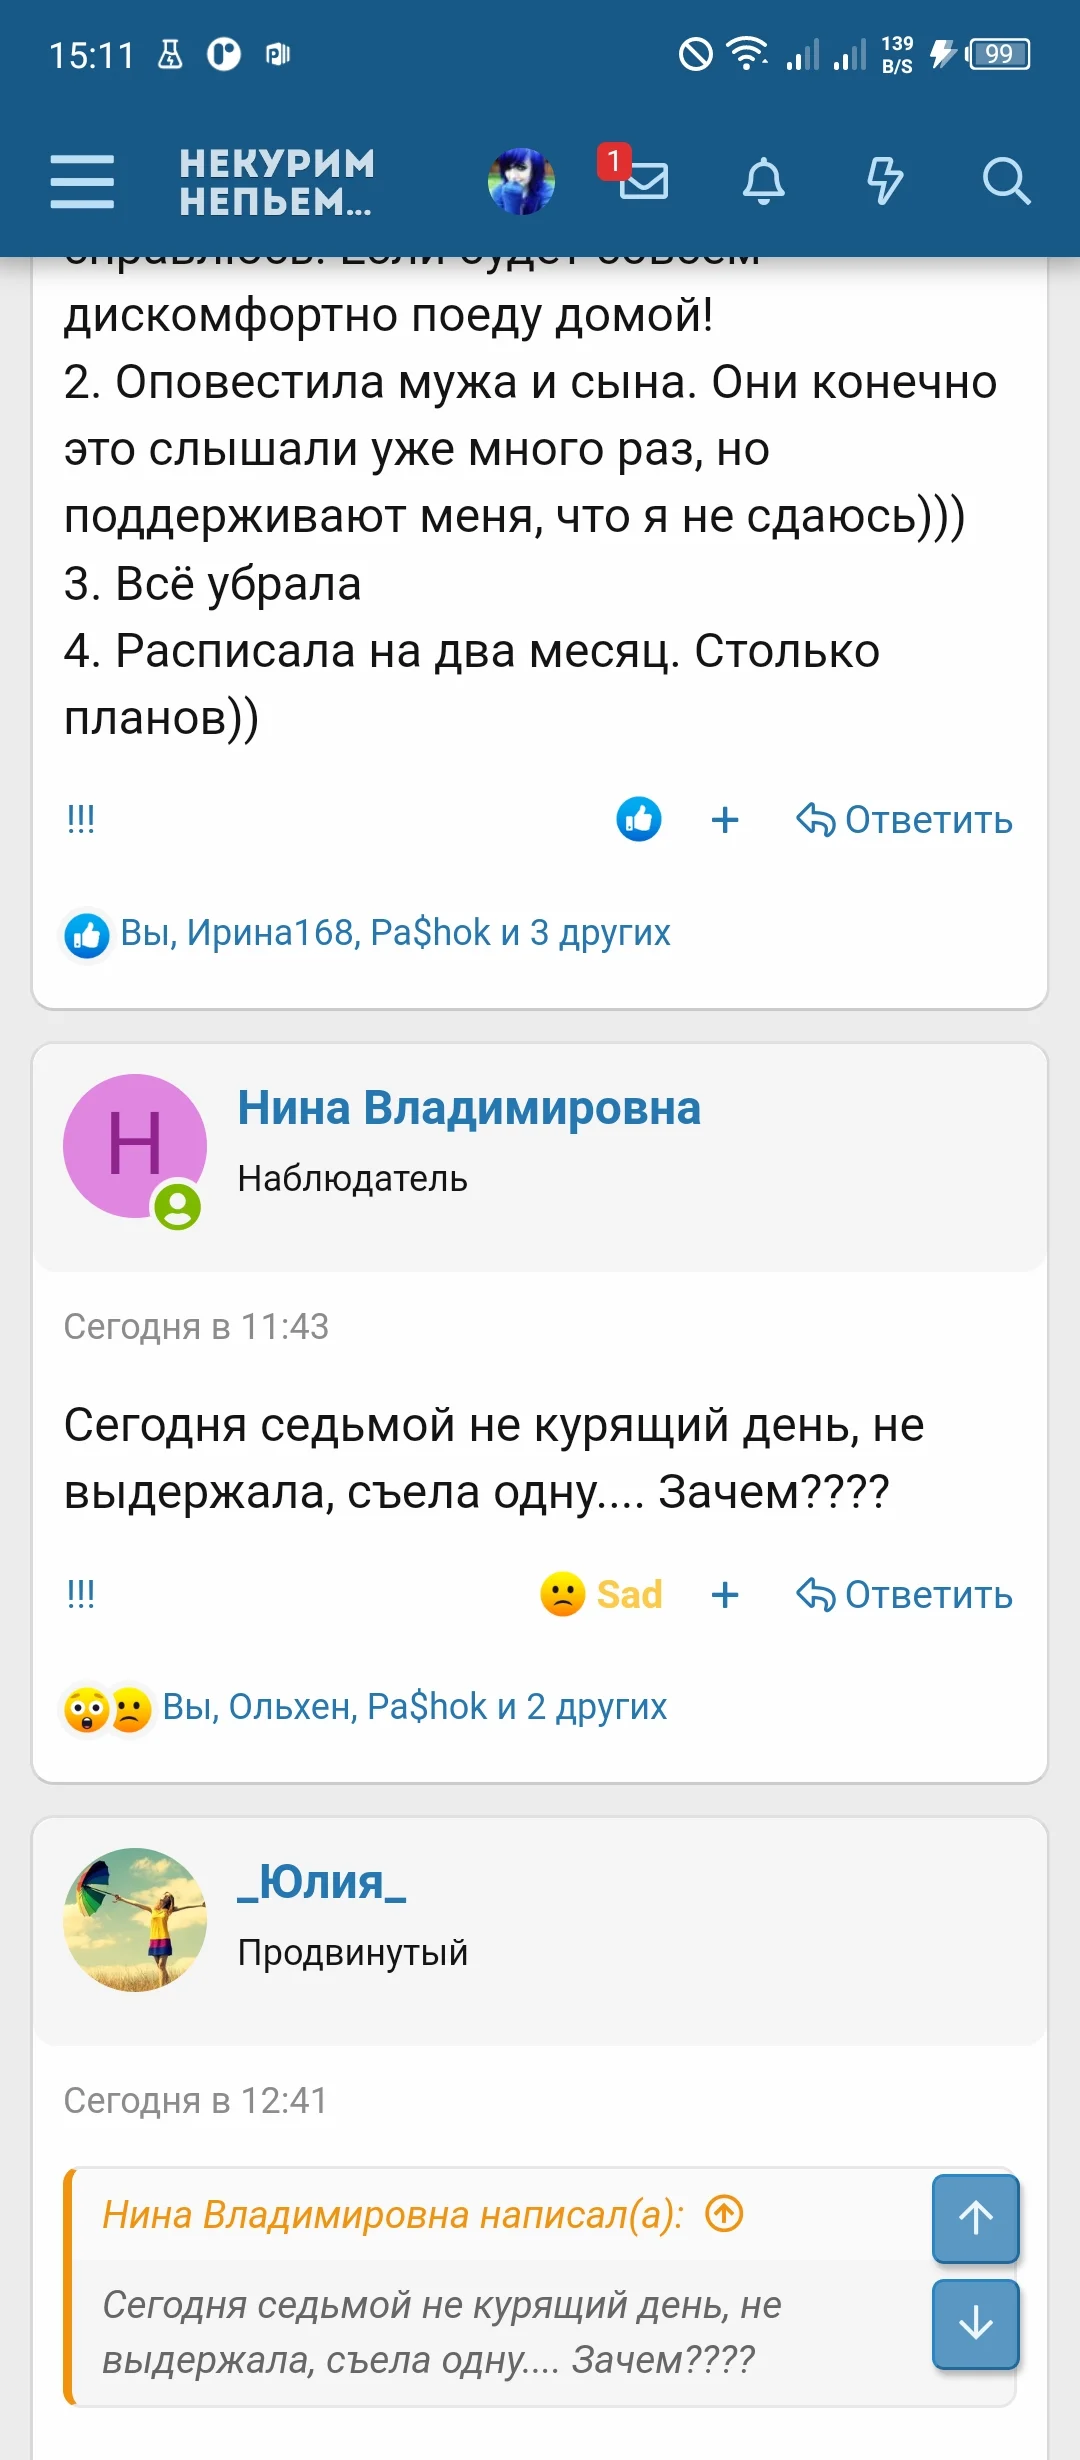This screenshot has height=2460, width=1080.
Task: Toggle report flag '!!!' on Нина's post
Action: [x=80, y=1594]
